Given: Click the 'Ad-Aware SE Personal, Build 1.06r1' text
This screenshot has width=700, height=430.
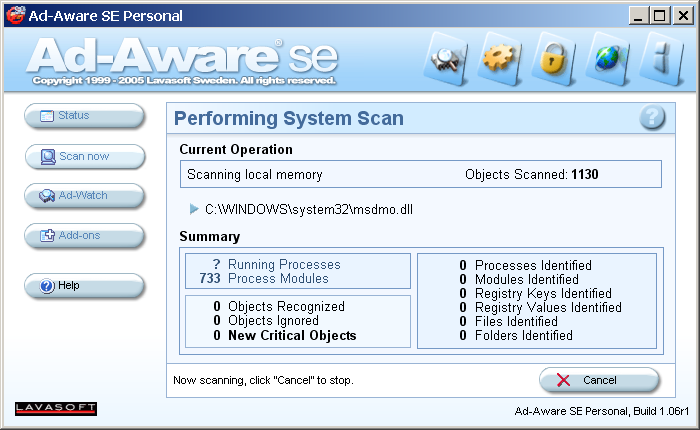Looking at the screenshot, I should pos(602,411).
